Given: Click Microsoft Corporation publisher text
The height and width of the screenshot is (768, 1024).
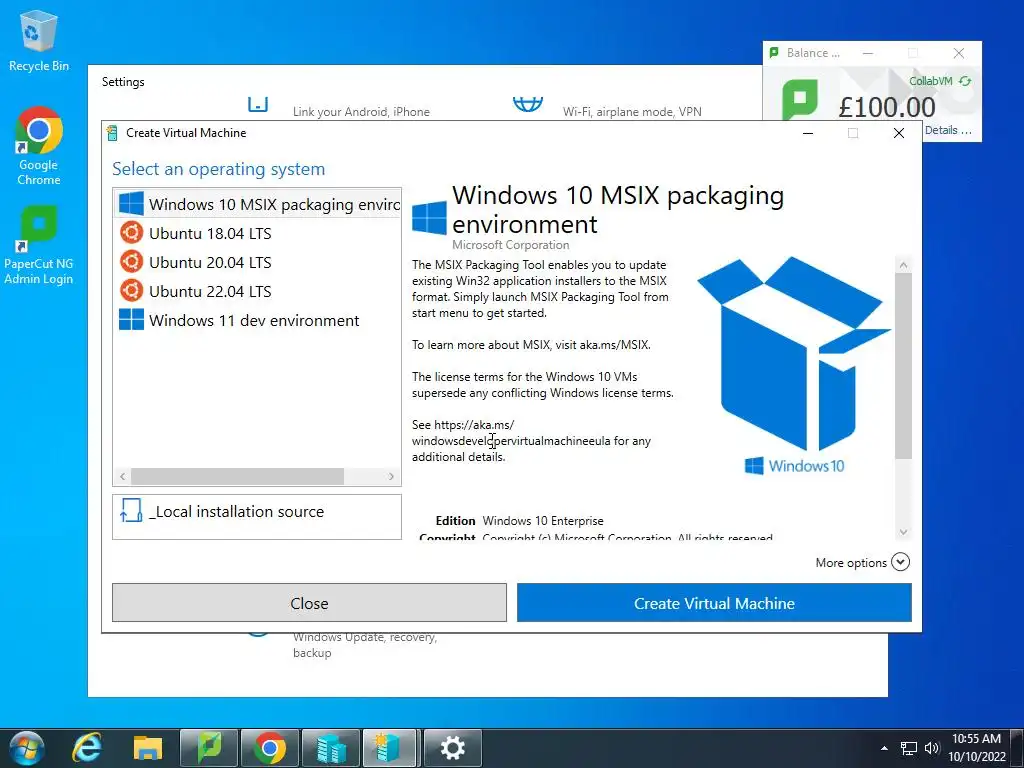Looking at the screenshot, I should point(511,245).
